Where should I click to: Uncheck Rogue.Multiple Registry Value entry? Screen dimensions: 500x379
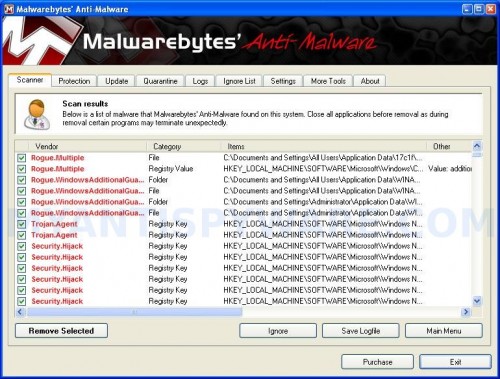tap(22, 169)
